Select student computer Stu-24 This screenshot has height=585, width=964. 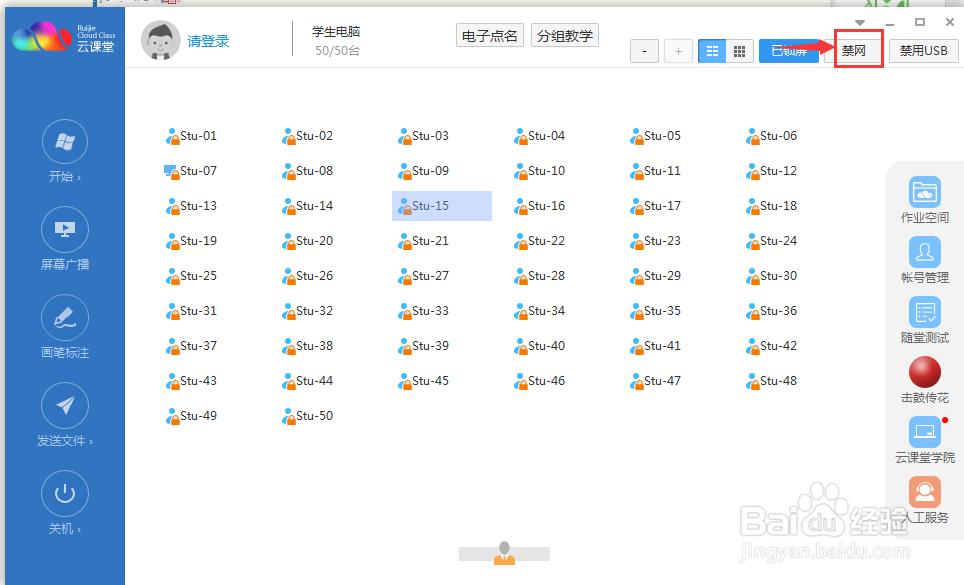click(771, 241)
